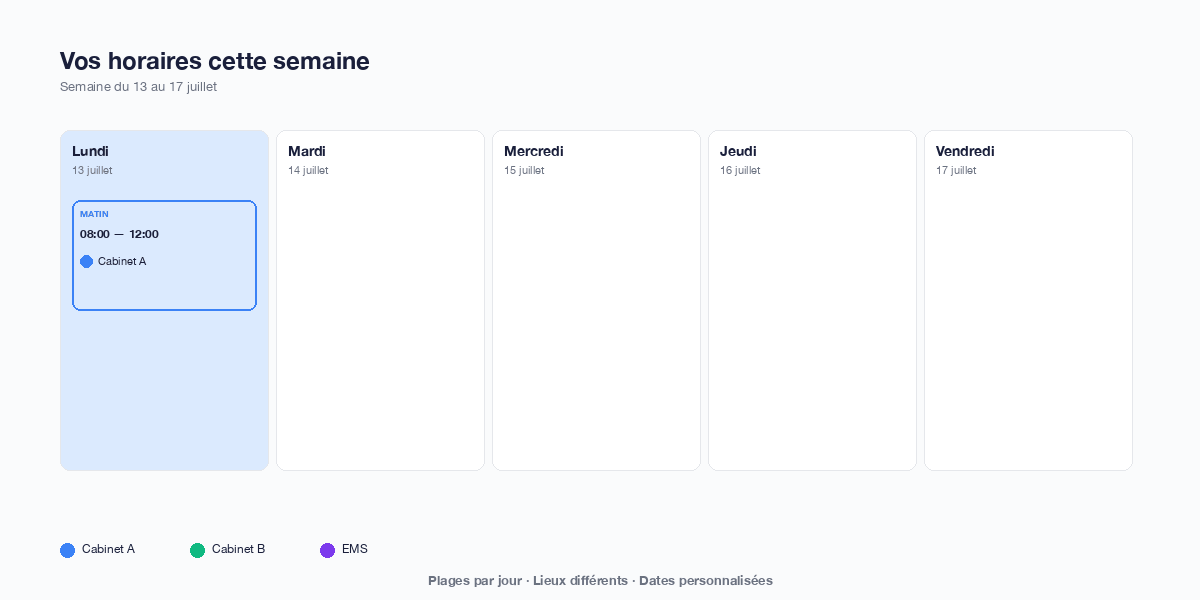Click the 'Vos horaires cette semaine' heading

click(214, 61)
